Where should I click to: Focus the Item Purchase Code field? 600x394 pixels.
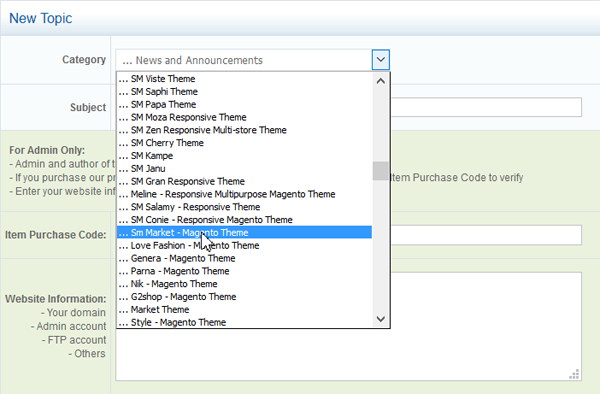486,235
